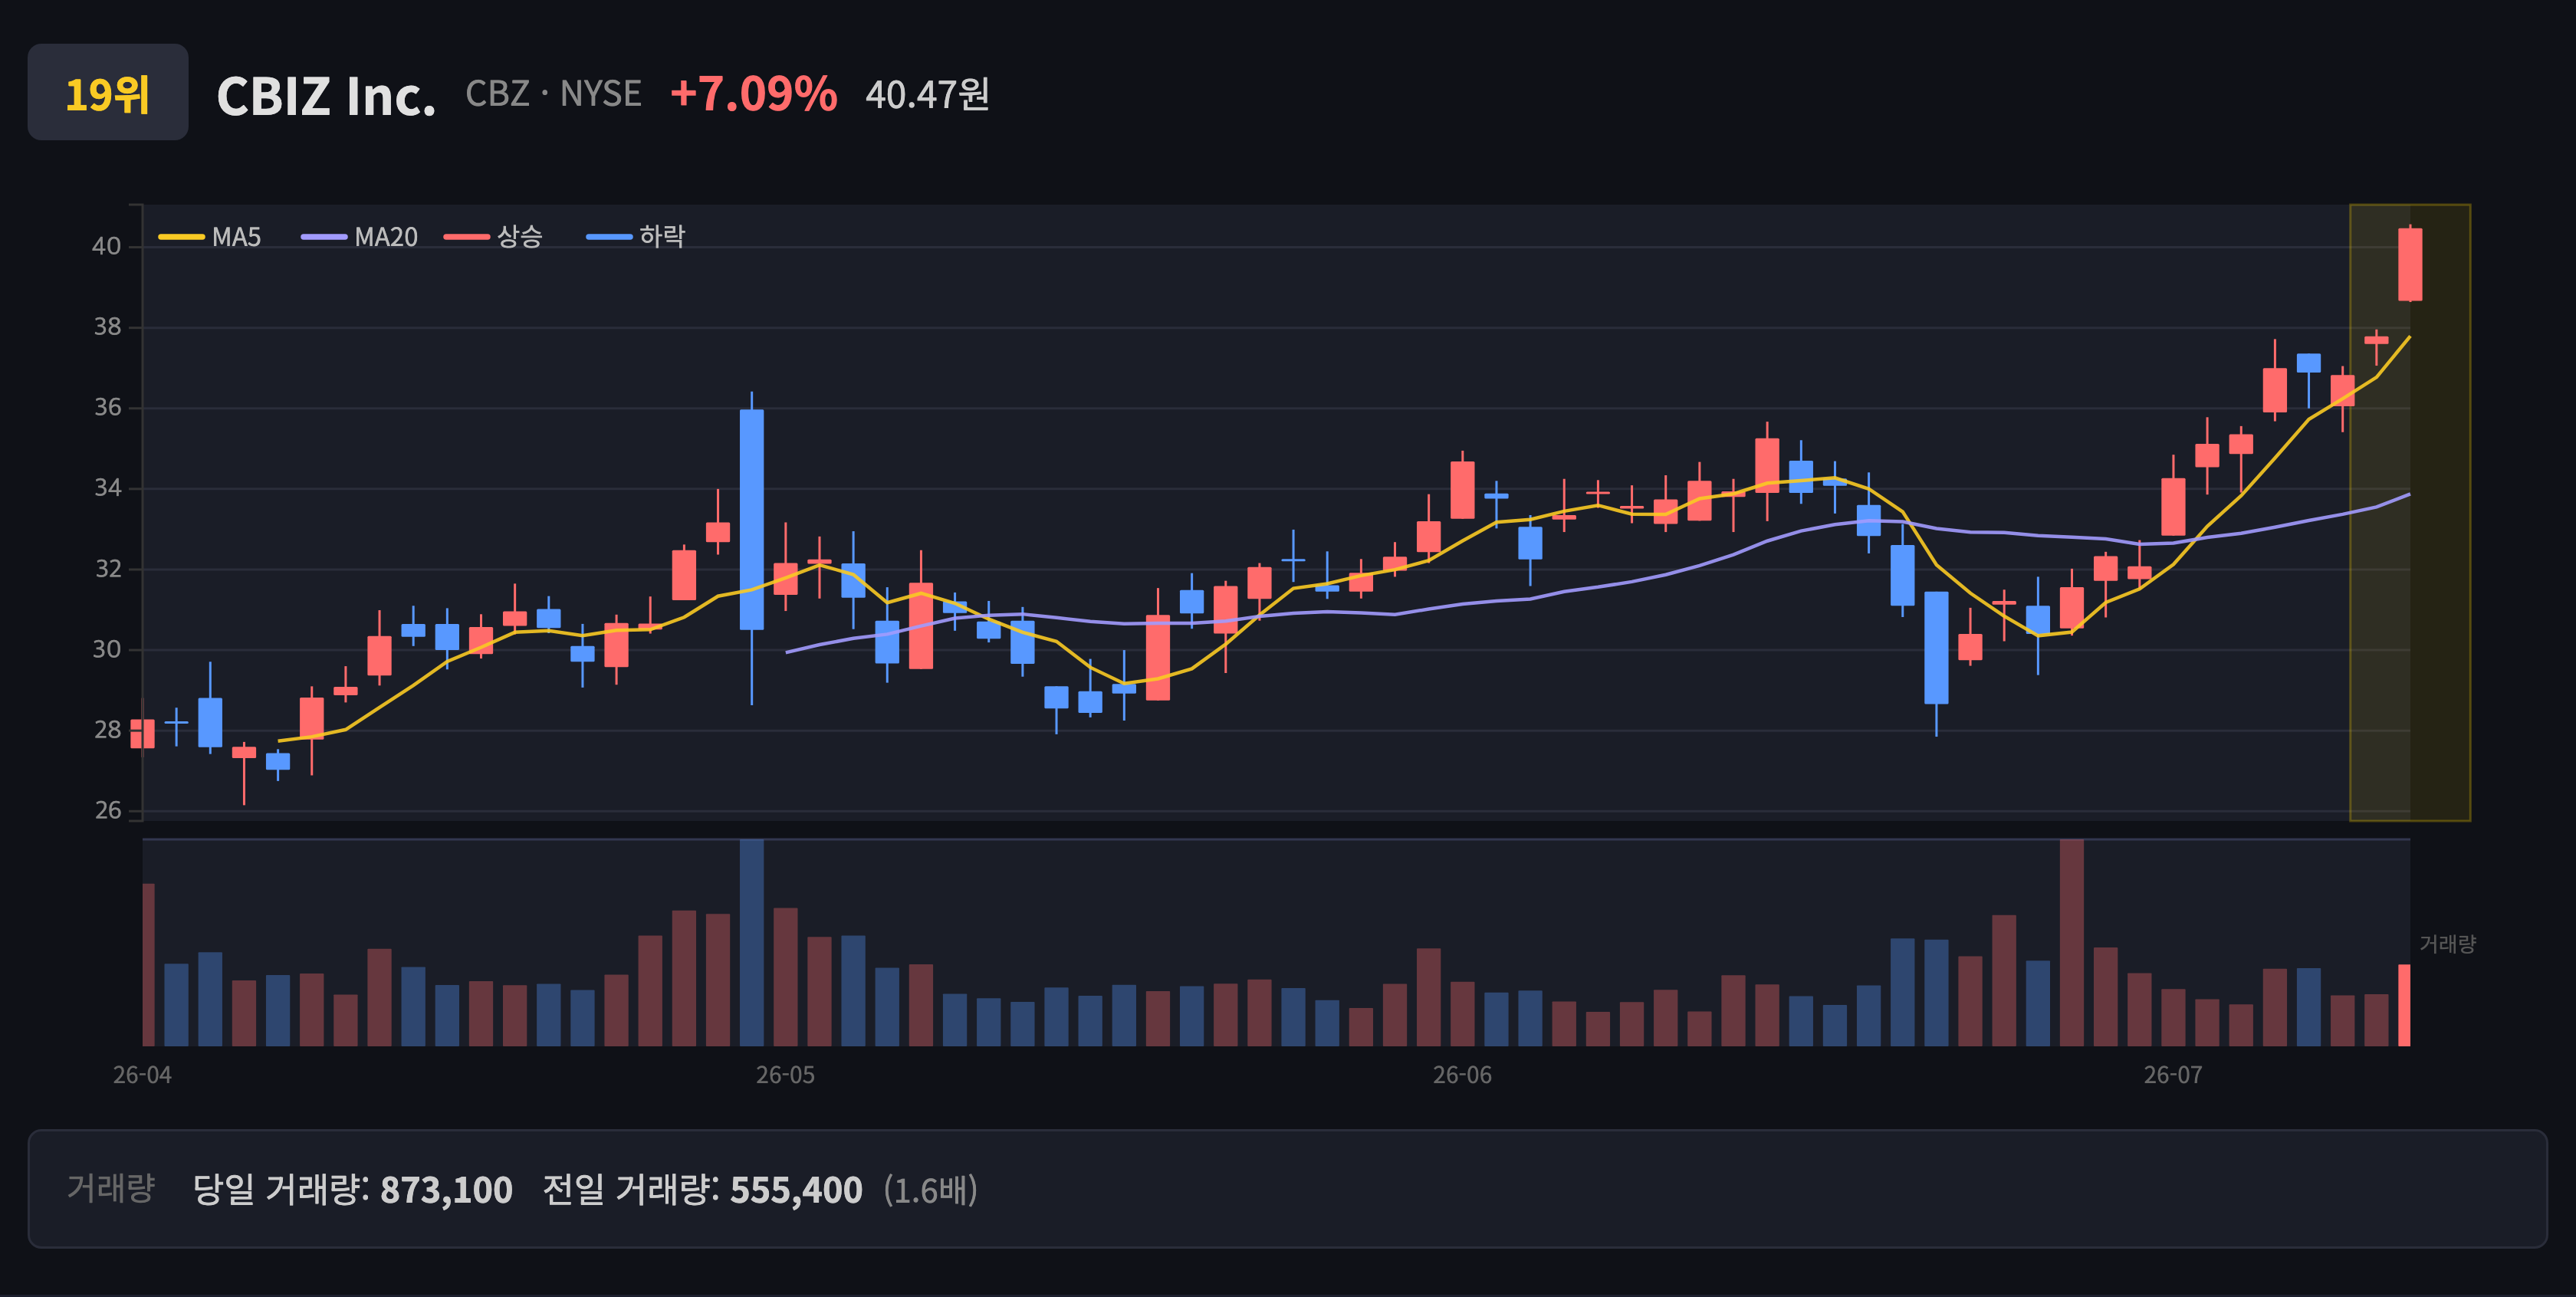2576x1297 pixels.
Task: Click the 당일 거래량 label
Action: 281,1189
